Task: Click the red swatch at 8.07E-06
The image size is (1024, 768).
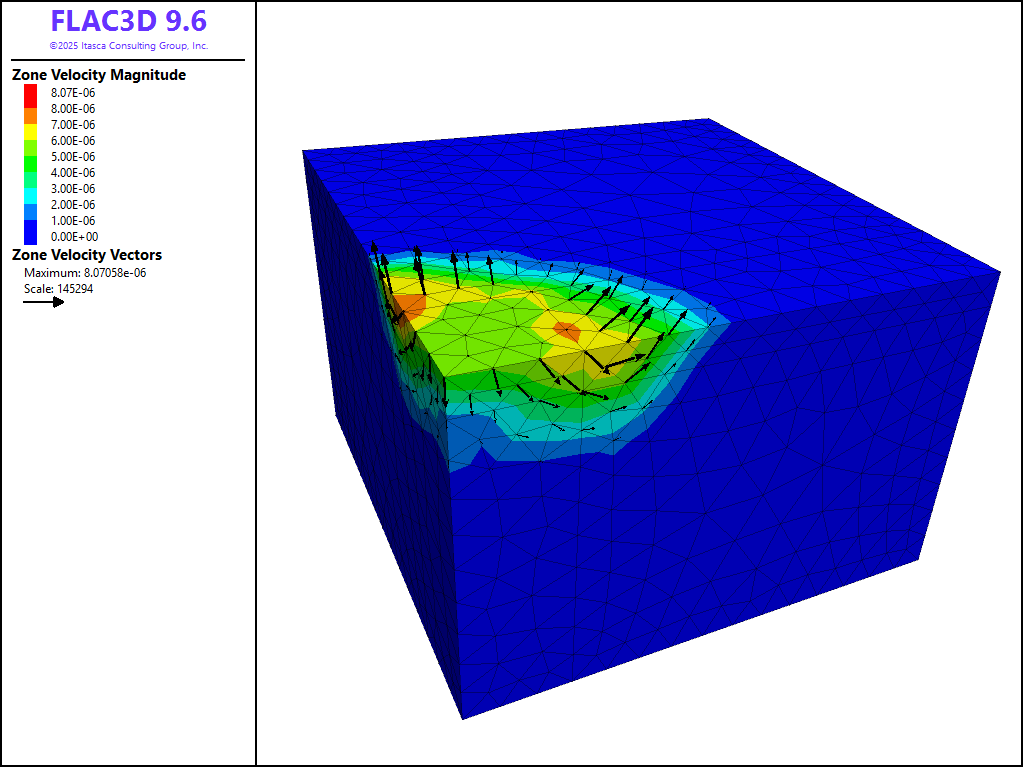Action: point(31,93)
